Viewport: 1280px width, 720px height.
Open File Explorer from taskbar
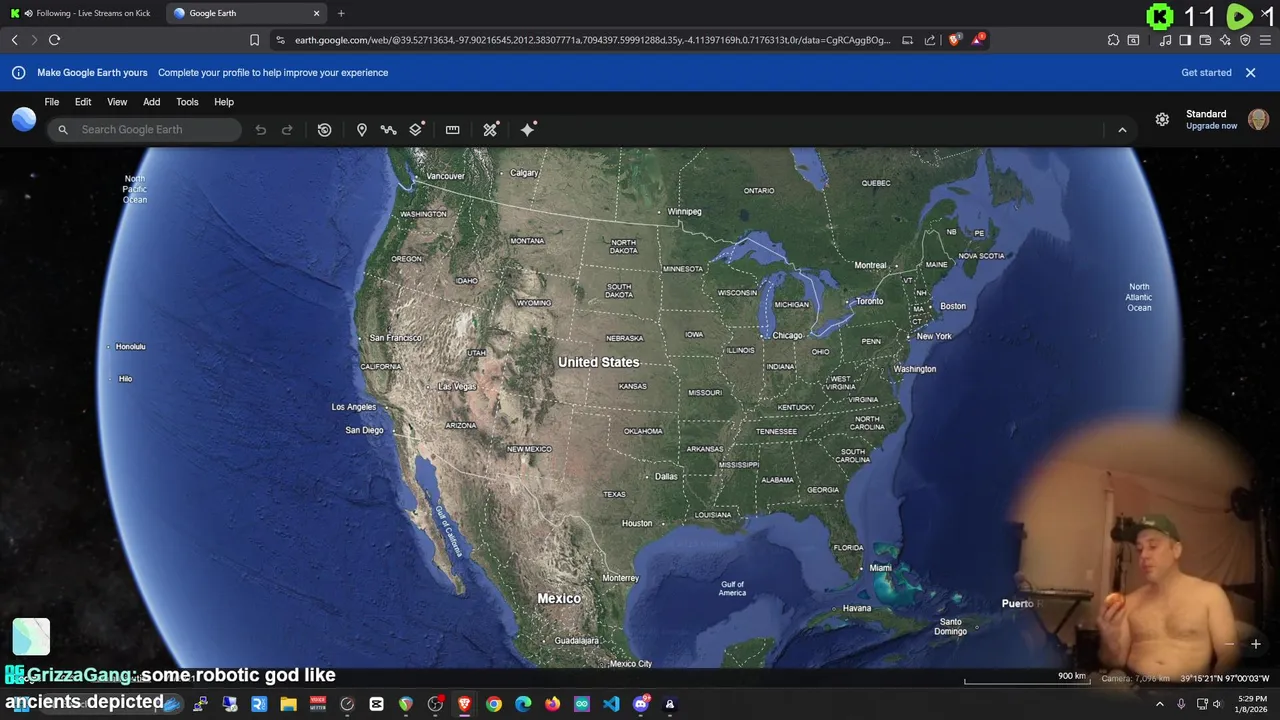288,704
